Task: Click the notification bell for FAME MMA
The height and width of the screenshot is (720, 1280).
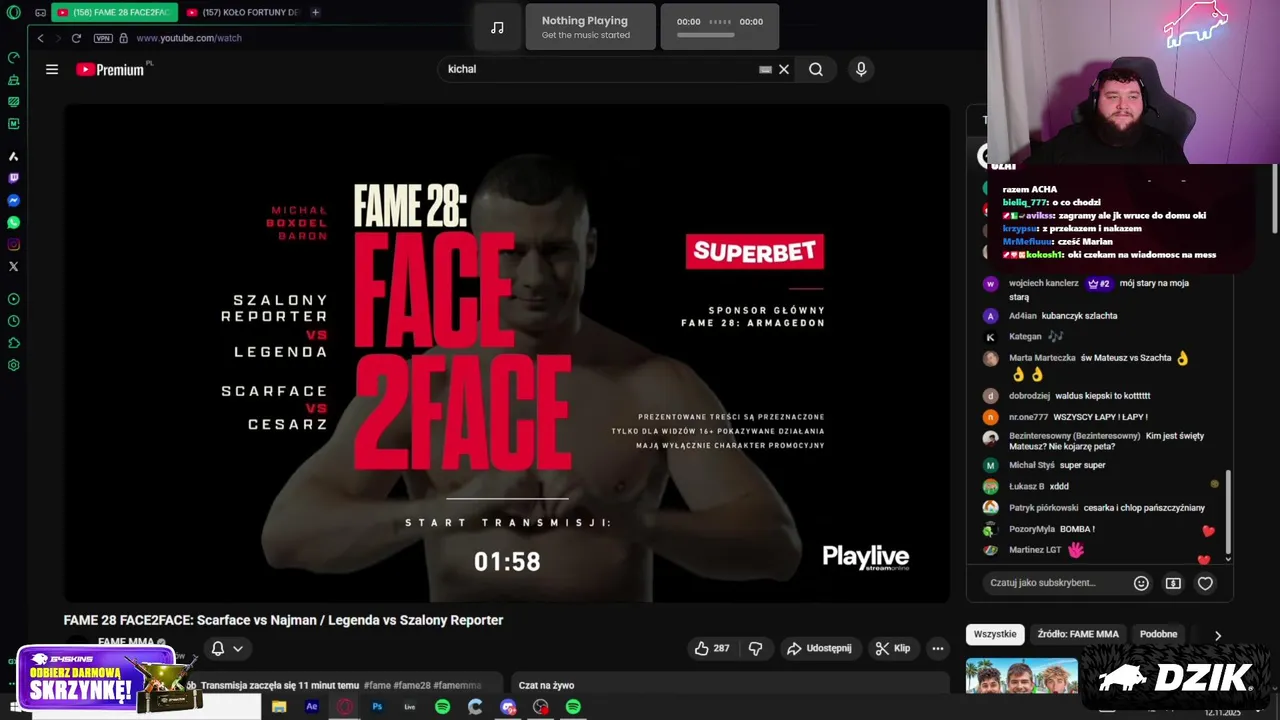Action: click(217, 648)
